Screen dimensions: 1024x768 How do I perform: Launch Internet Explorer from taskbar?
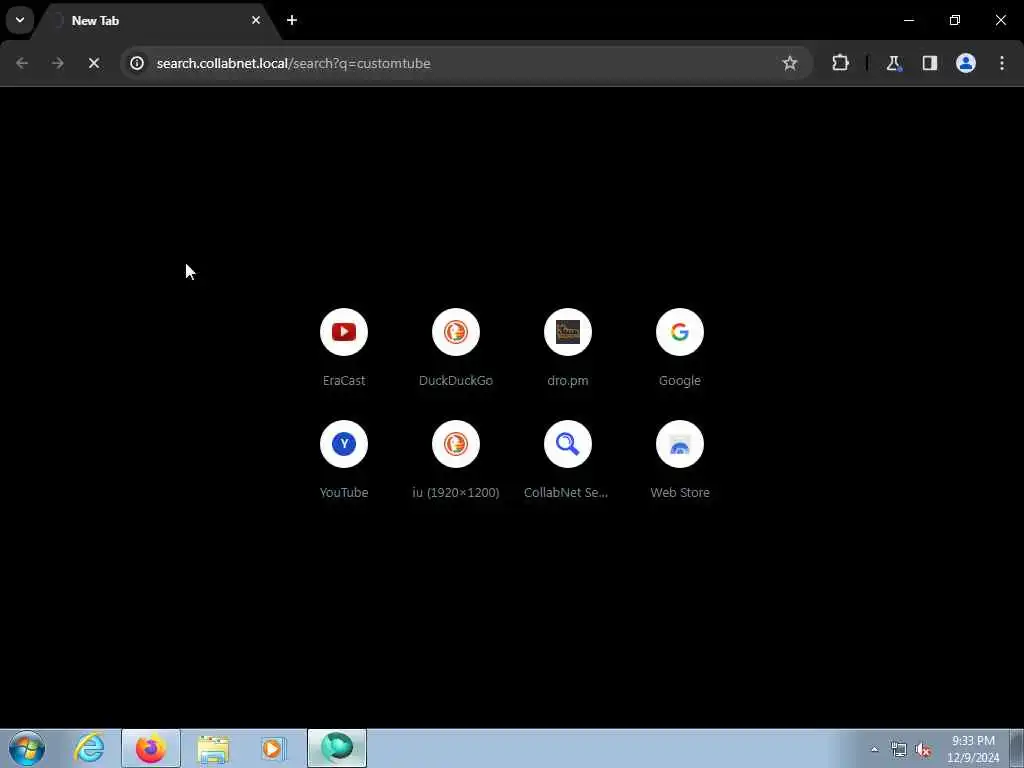coord(89,748)
